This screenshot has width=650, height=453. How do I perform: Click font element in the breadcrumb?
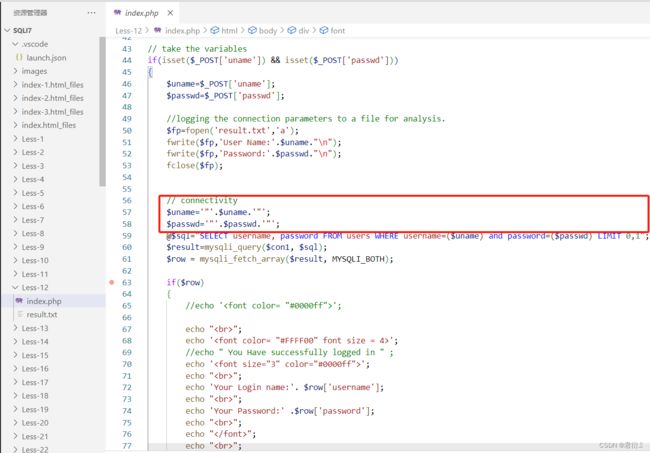pyautogui.click(x=337, y=31)
